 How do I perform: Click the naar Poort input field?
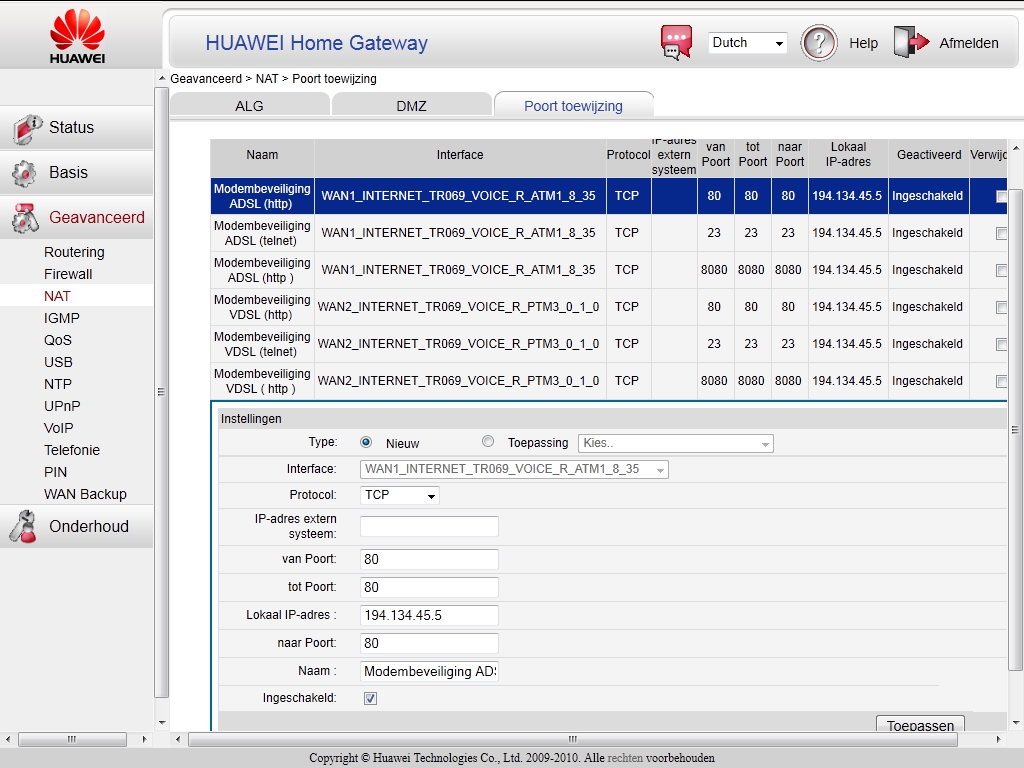point(429,643)
